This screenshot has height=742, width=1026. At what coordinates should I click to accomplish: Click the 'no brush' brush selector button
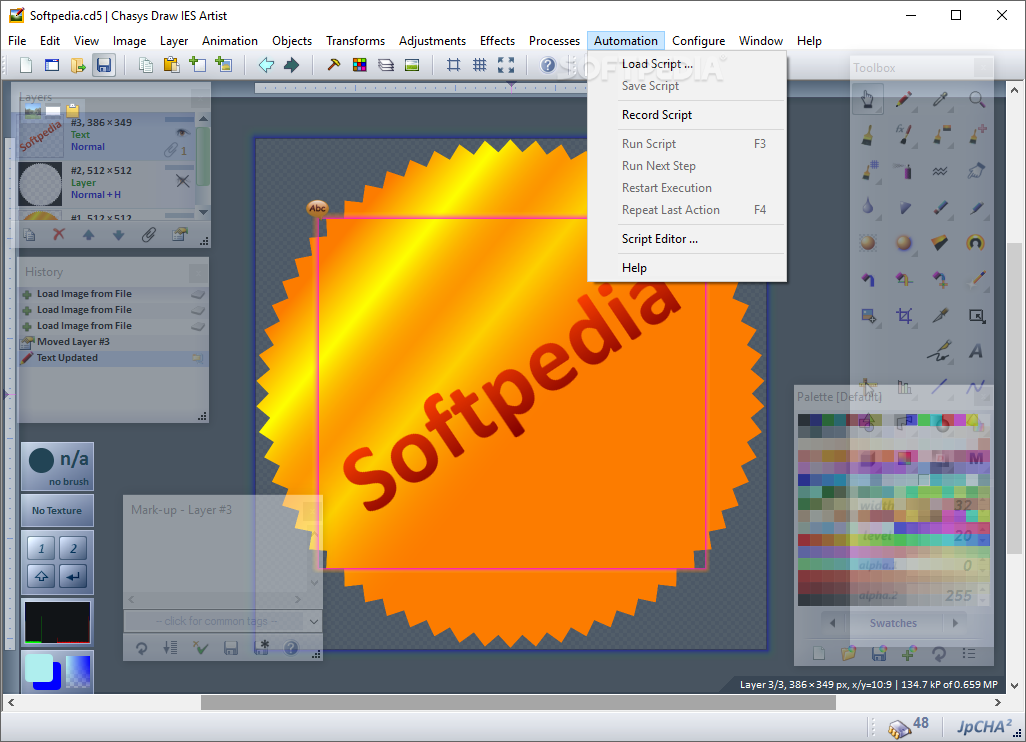[58, 467]
